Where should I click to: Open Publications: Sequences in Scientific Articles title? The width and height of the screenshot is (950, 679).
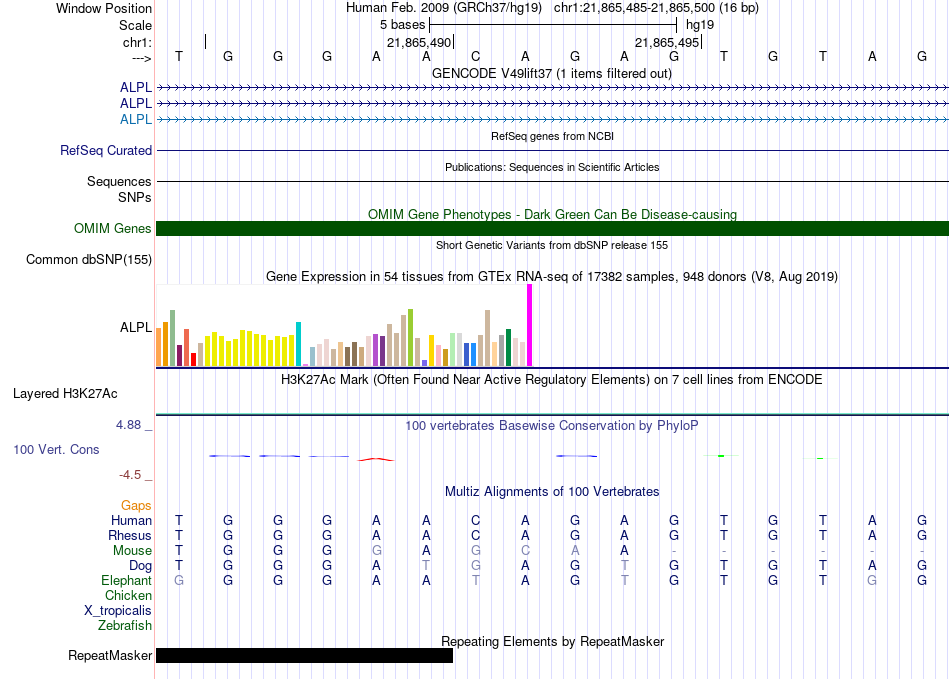(552, 167)
